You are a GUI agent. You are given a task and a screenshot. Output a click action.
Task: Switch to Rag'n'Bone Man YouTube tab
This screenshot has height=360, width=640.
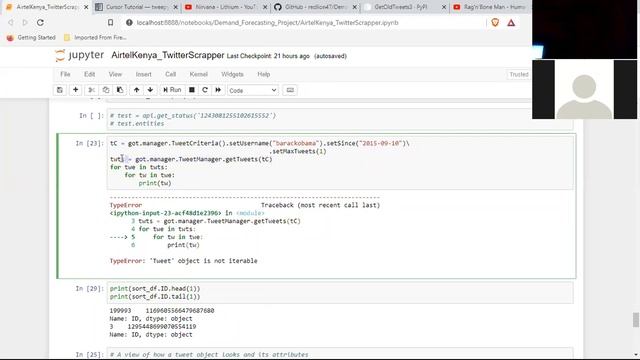coord(491,7)
